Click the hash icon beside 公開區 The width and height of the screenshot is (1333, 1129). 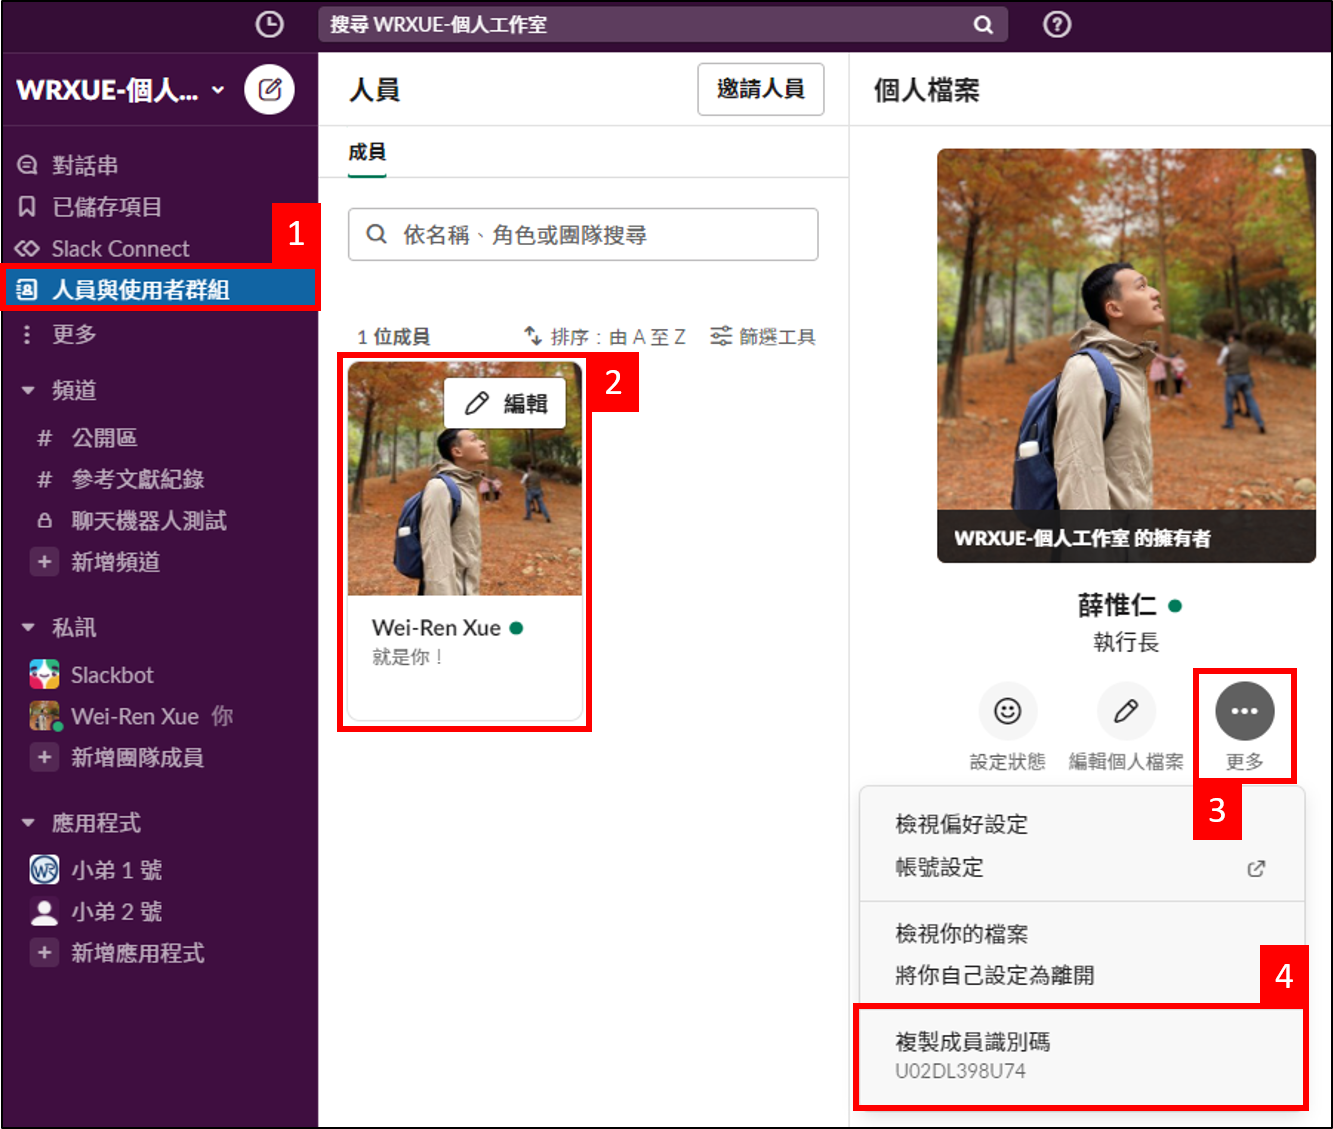[44, 438]
